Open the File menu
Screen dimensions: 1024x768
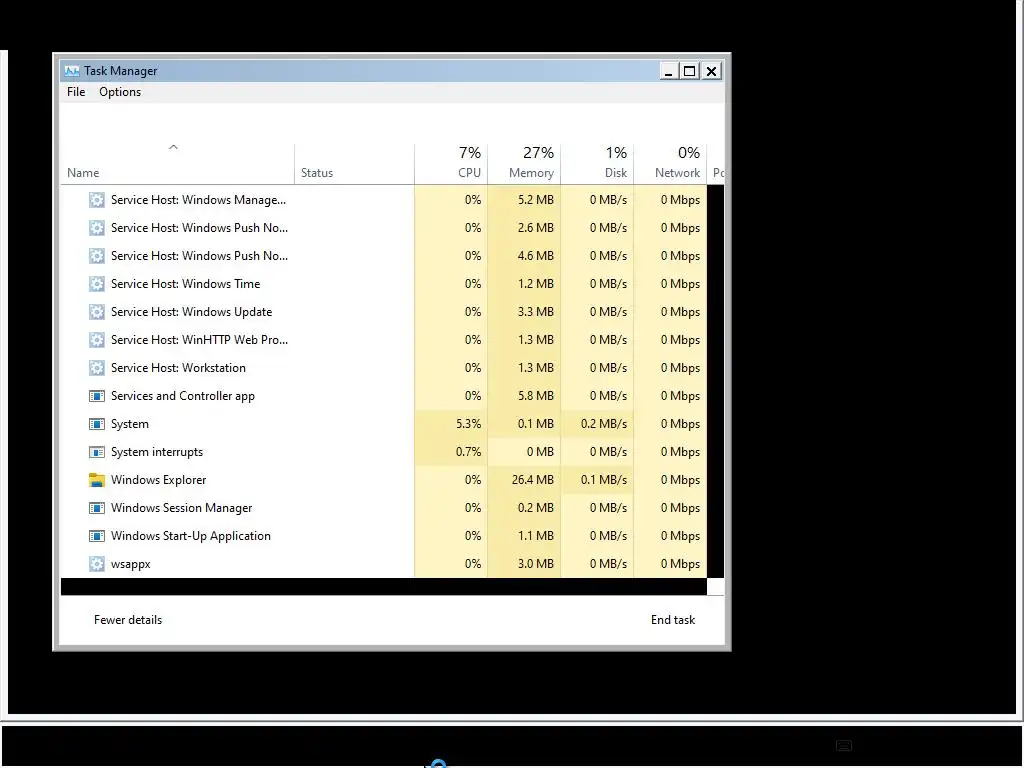[76, 92]
